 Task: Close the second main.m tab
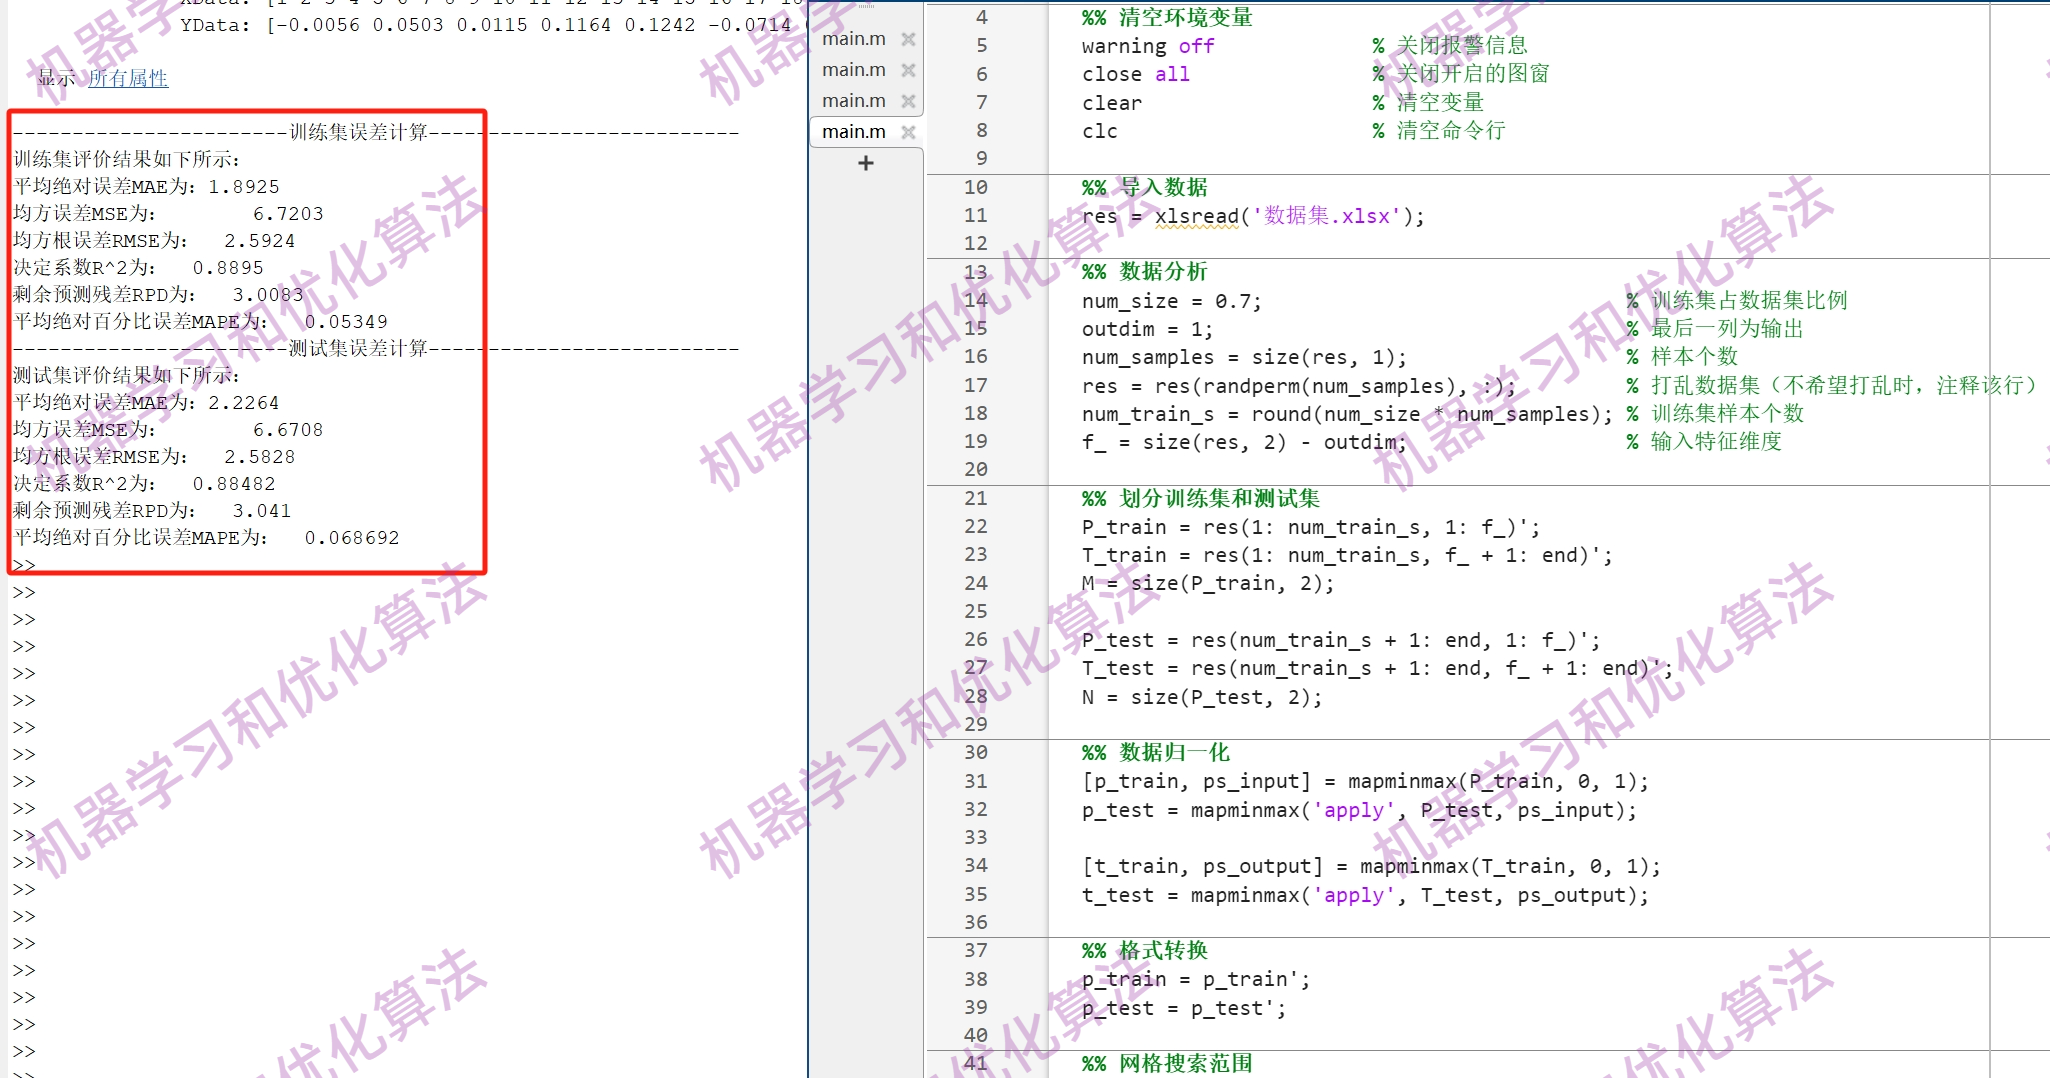(x=908, y=69)
